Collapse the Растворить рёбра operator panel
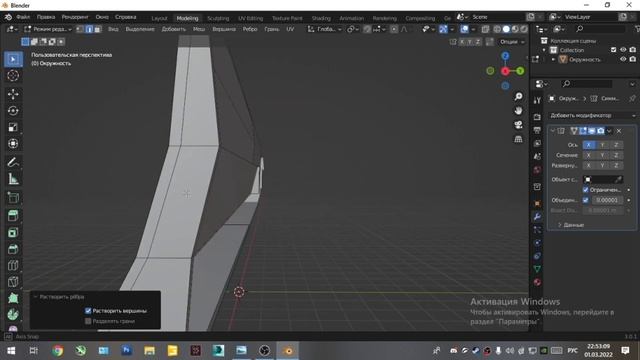This screenshot has height=360, width=640. [36, 297]
